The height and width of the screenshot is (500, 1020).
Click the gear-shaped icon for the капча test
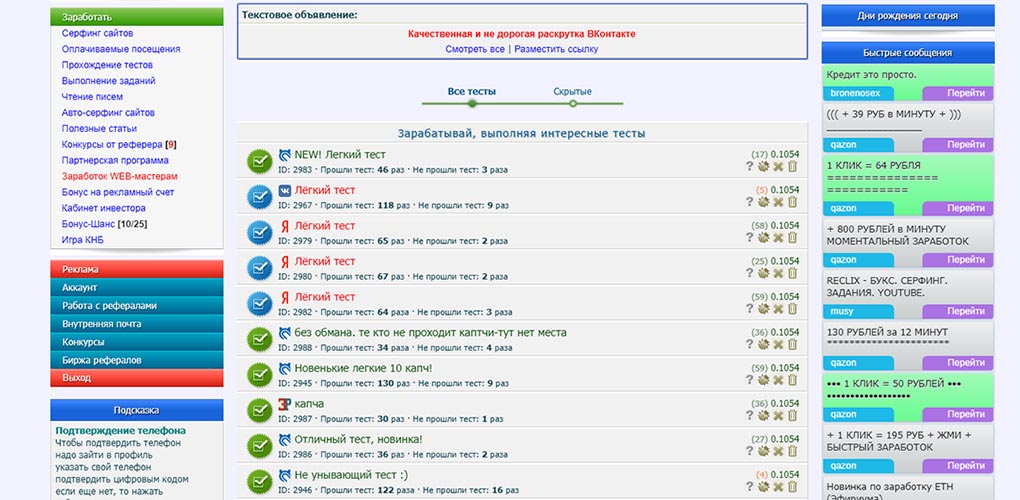pyautogui.click(x=764, y=415)
